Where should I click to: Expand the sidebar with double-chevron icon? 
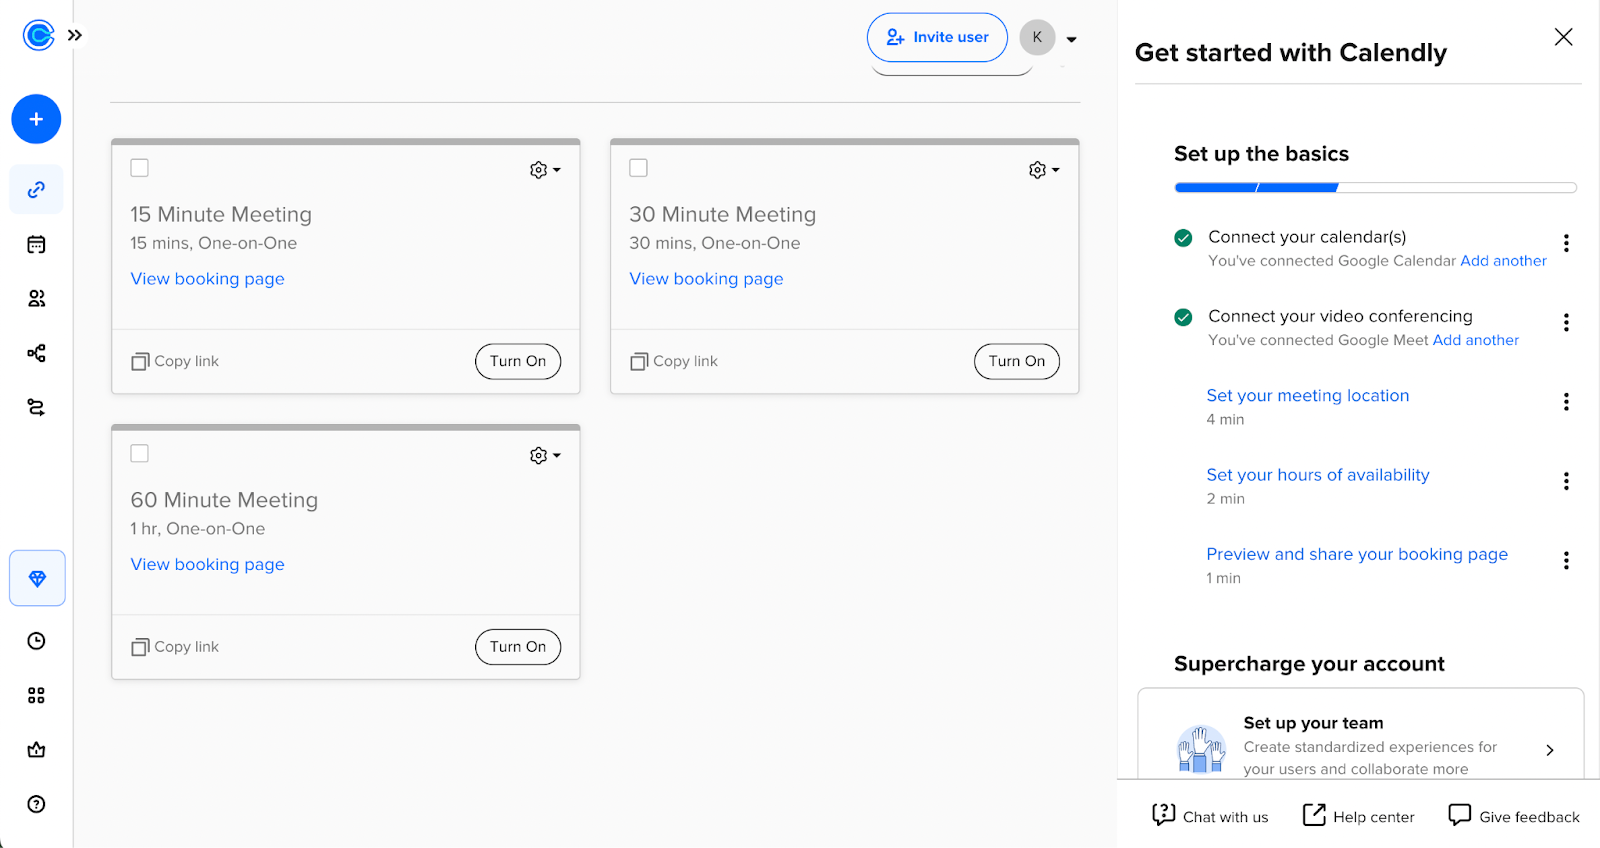point(75,35)
